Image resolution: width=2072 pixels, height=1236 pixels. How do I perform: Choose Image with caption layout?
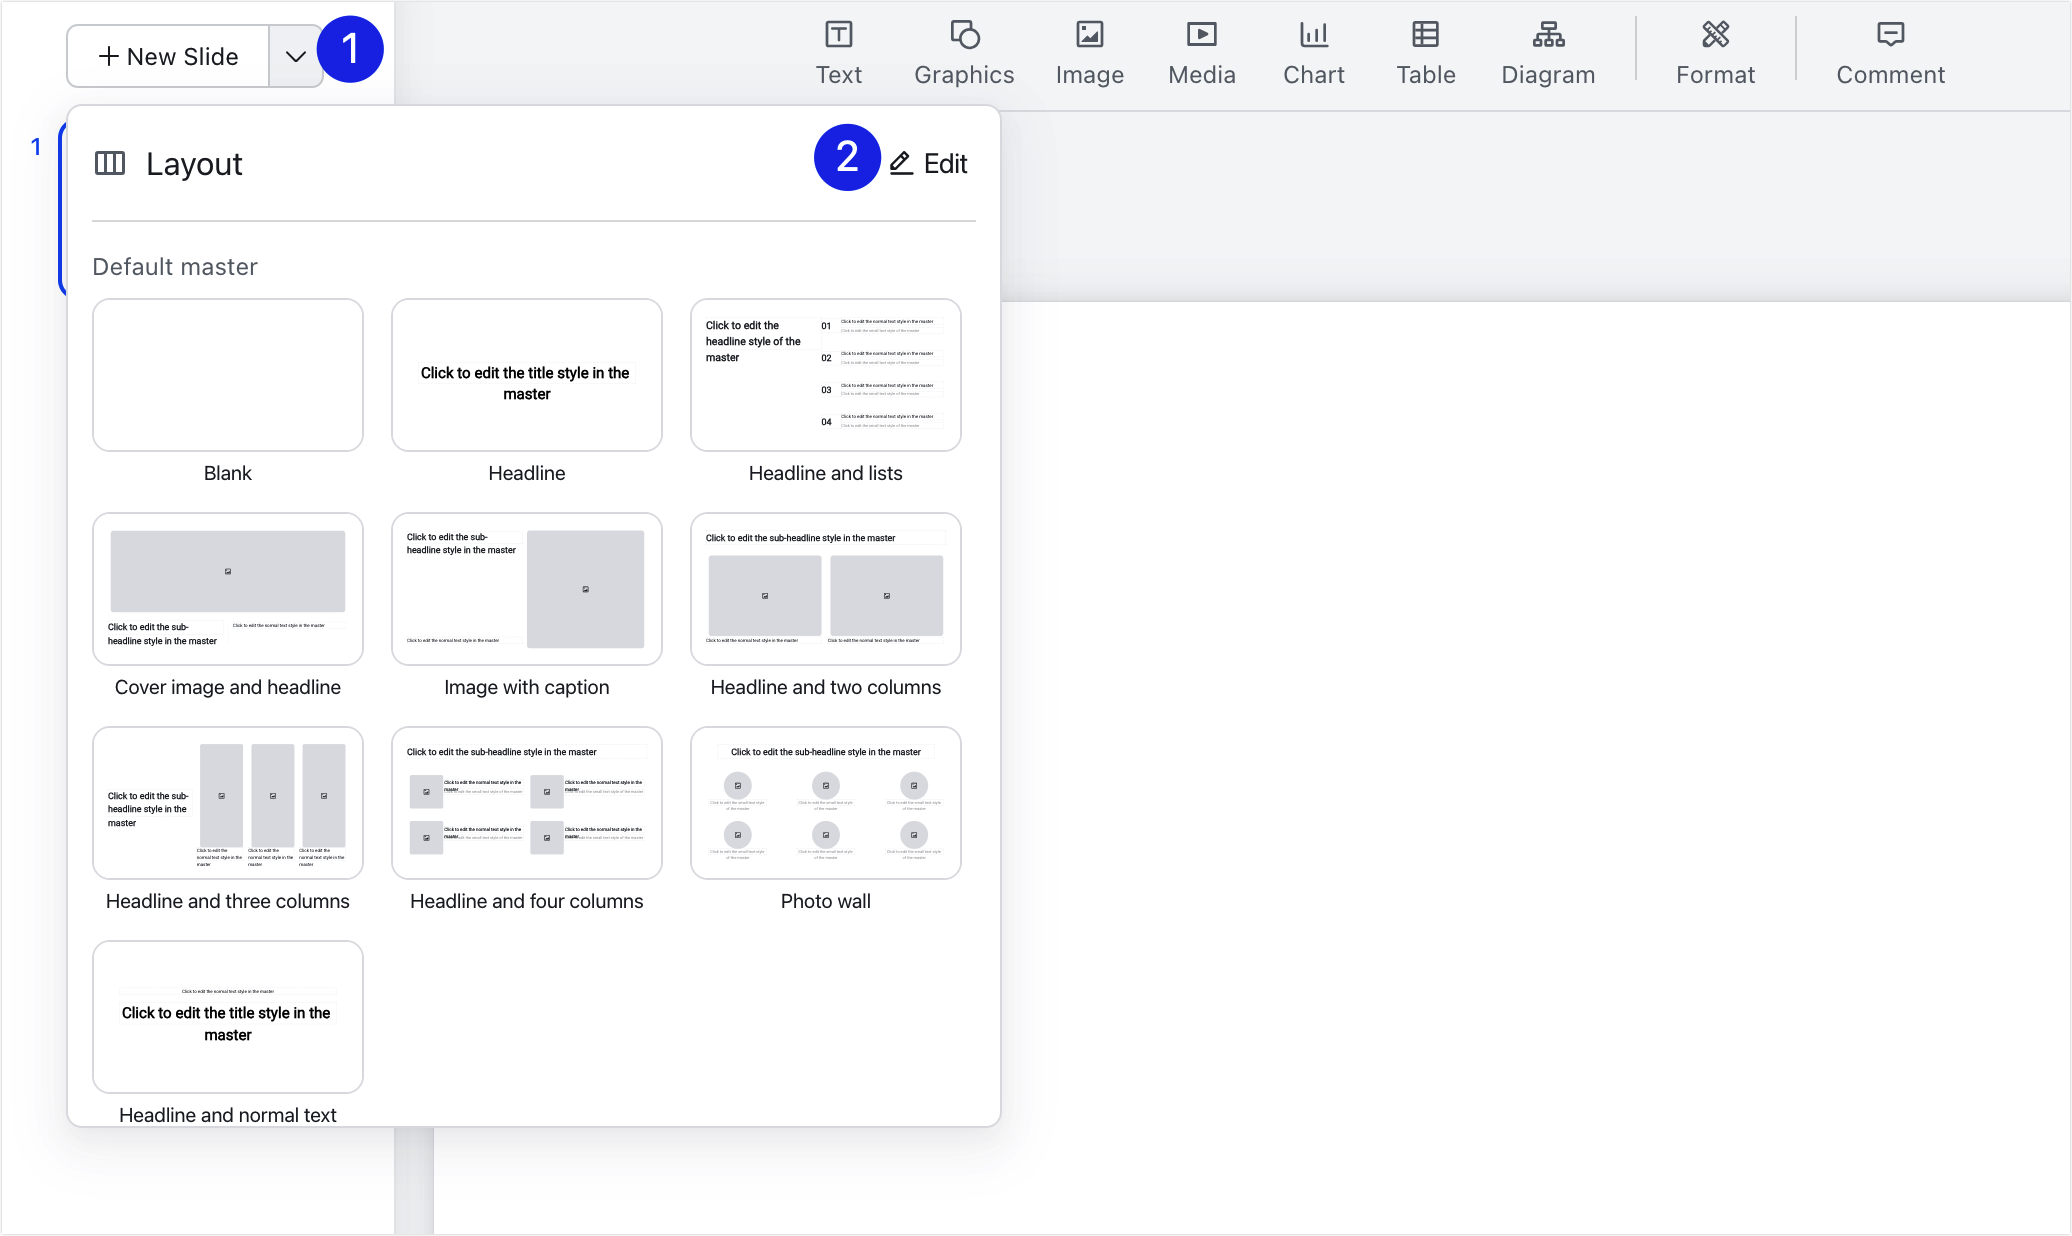coord(527,589)
